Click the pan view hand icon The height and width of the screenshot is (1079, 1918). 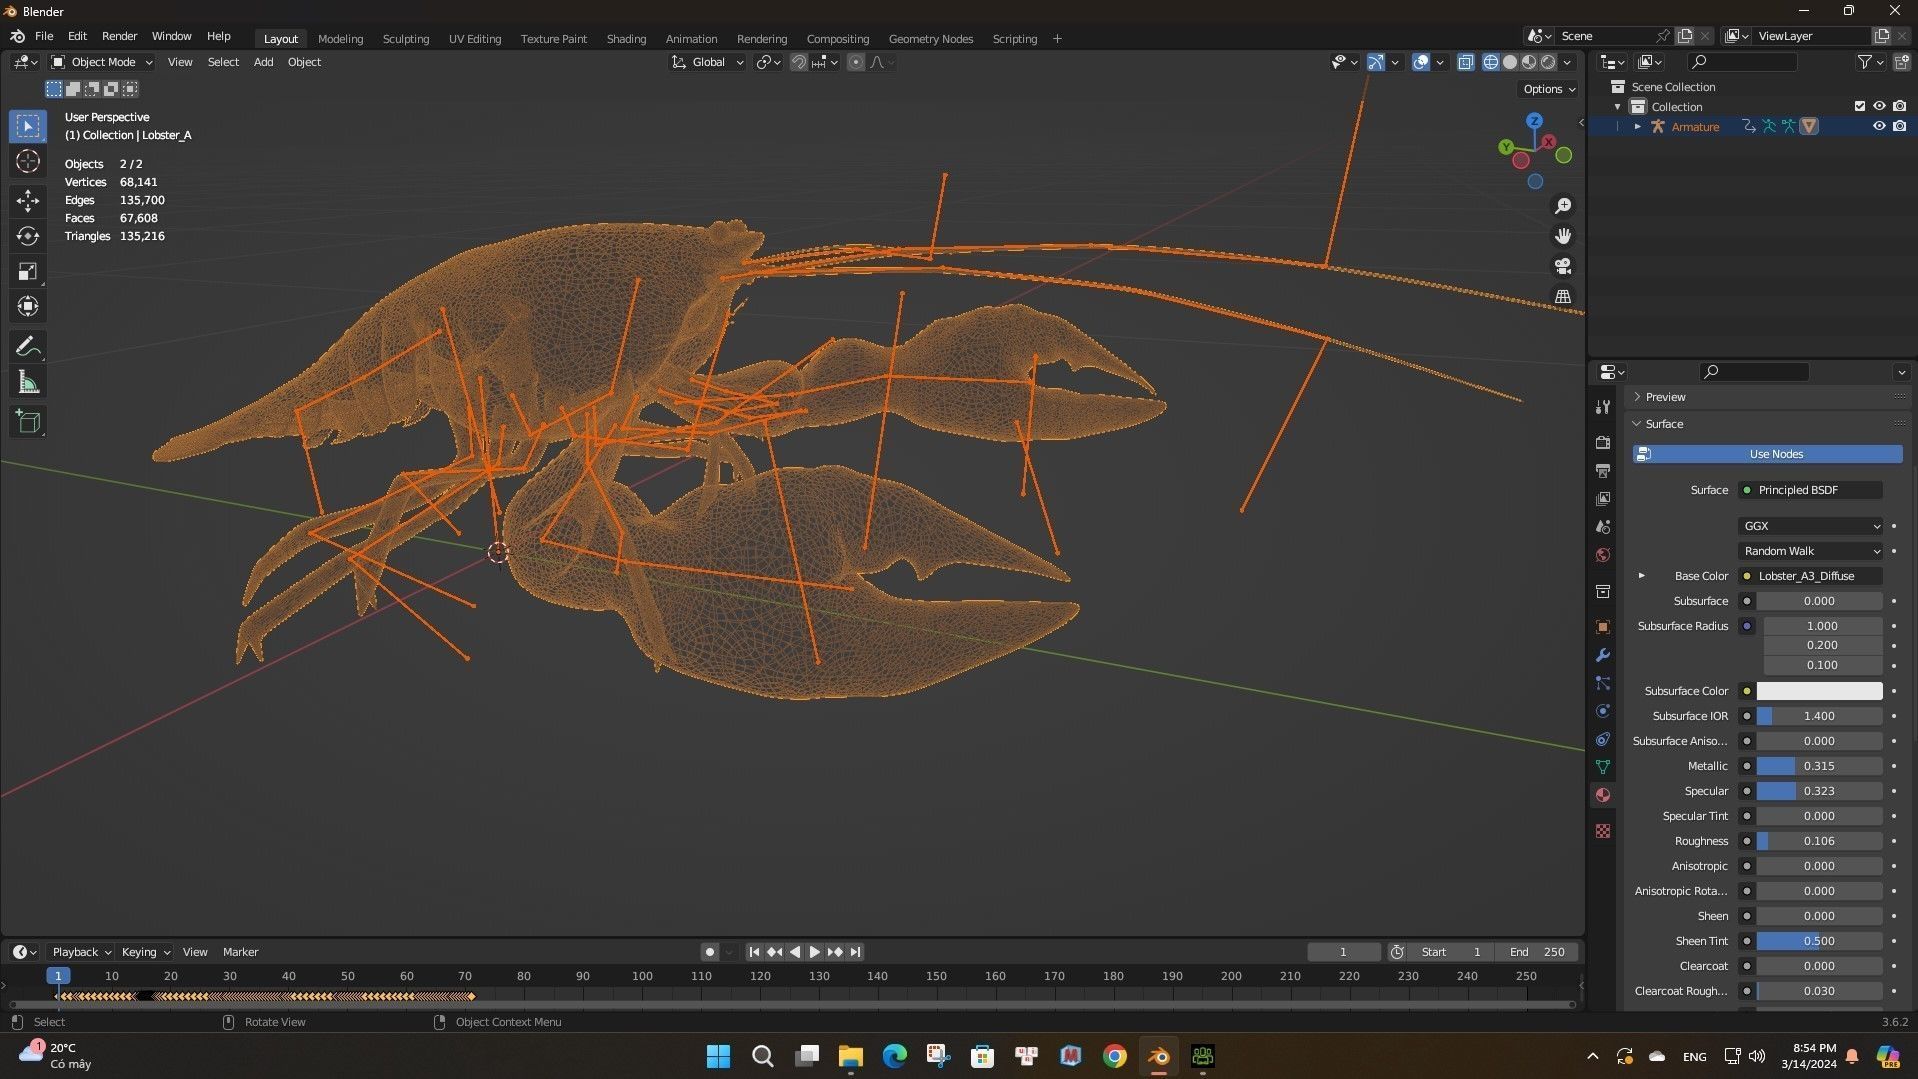1562,236
